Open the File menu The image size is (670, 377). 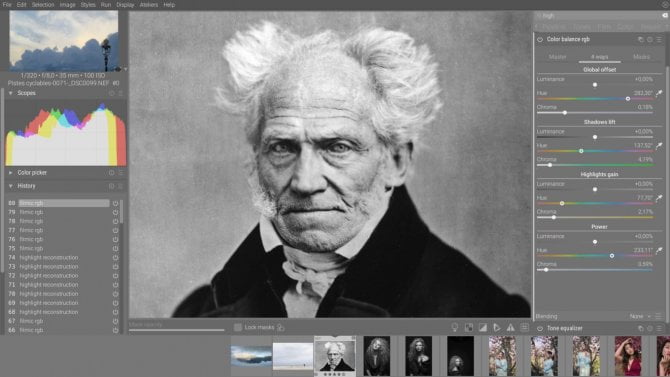click(7, 5)
